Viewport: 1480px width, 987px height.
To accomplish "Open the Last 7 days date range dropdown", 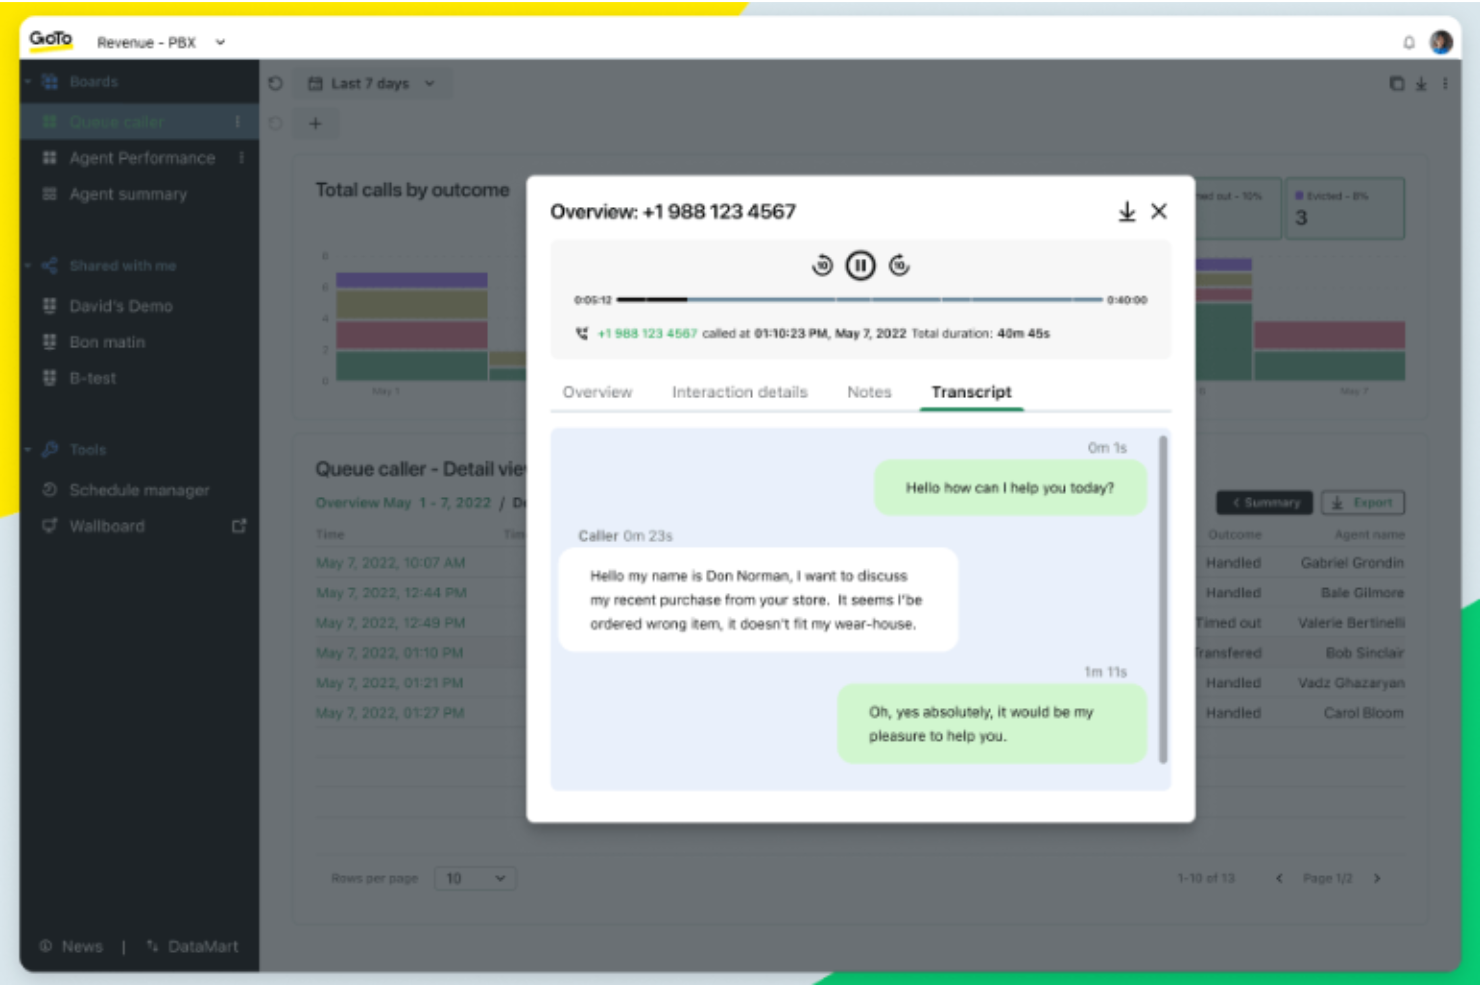I will [374, 84].
